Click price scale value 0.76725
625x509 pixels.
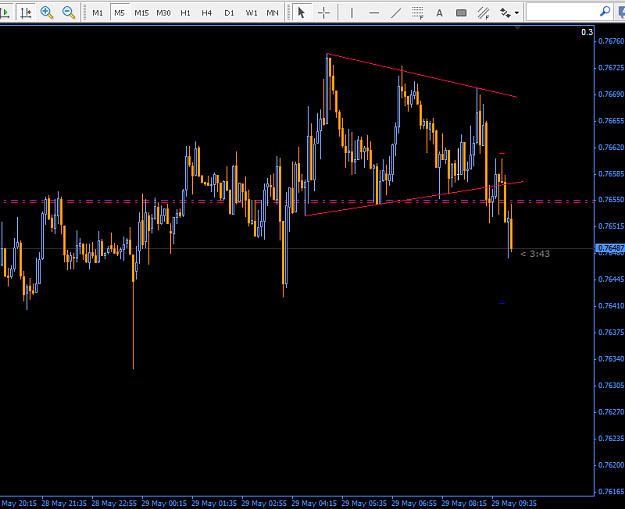(611, 68)
